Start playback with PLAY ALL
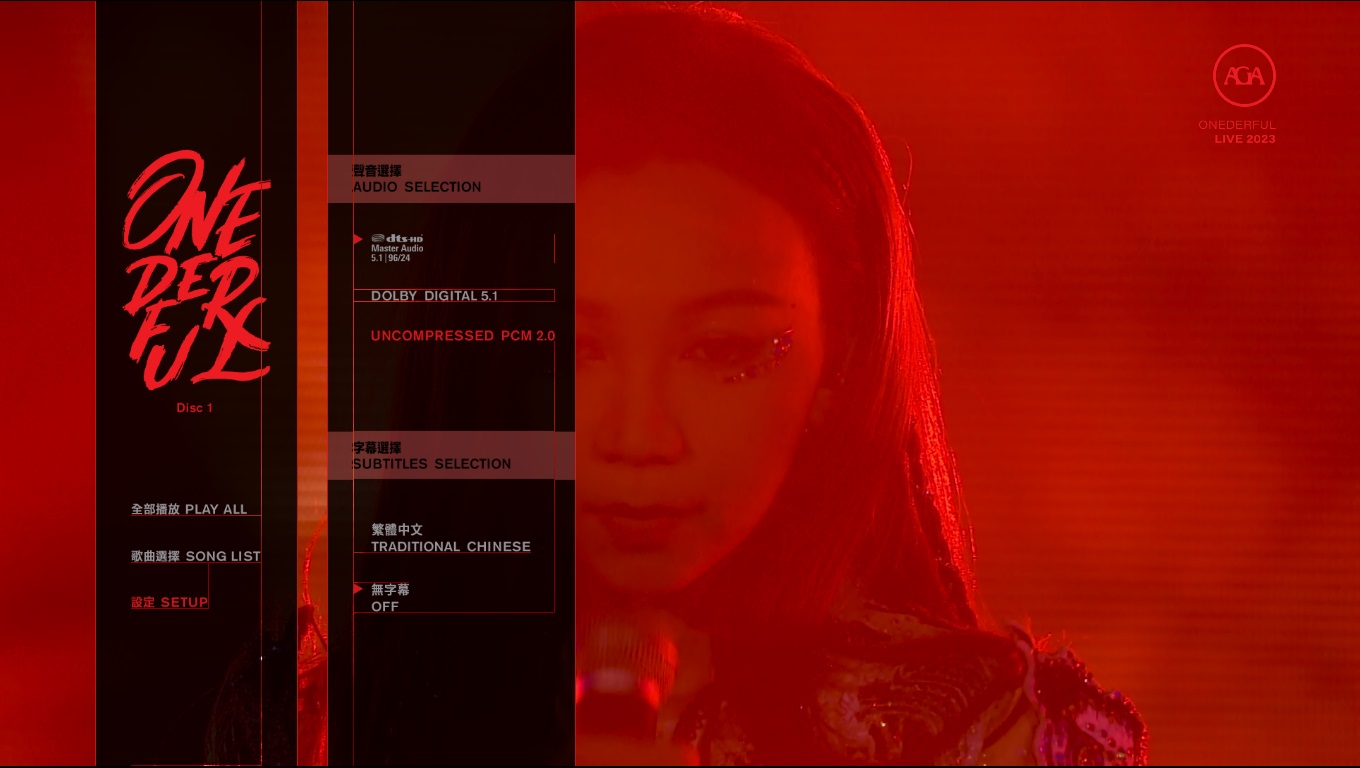 tap(189, 509)
